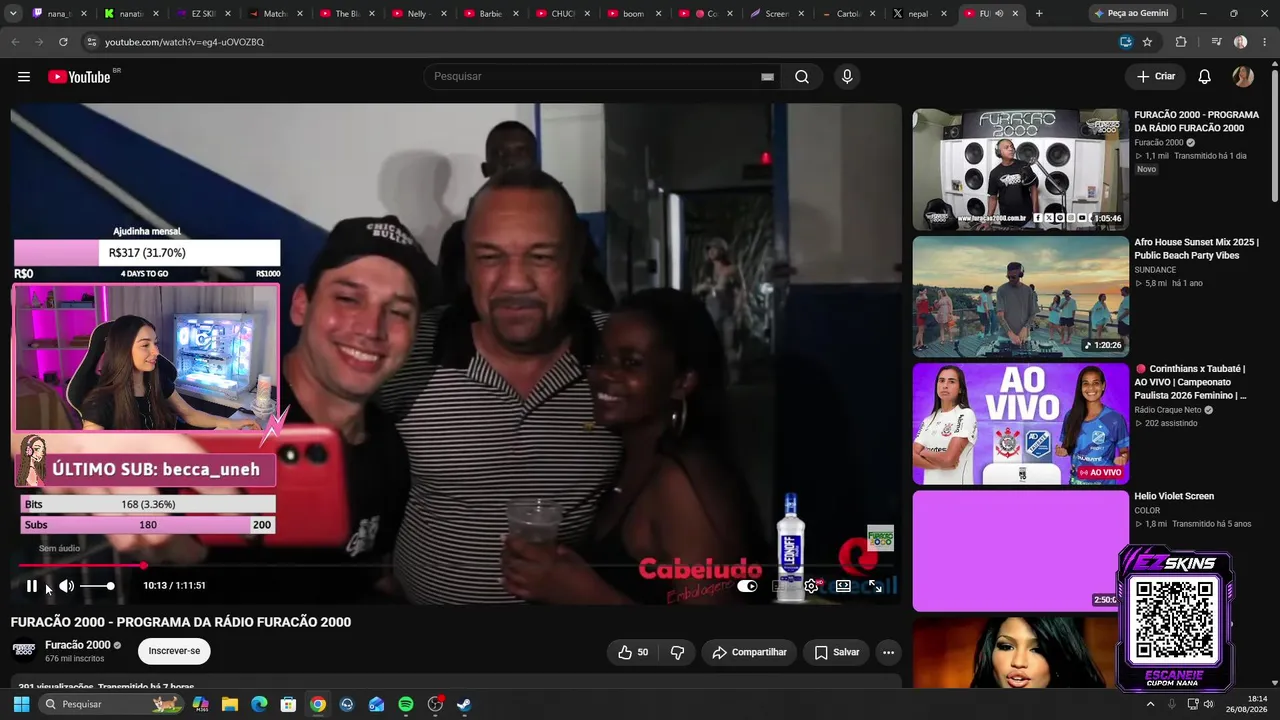Toggle autoplay switch in the player
Viewport: 1280px width, 720px height.
pos(747,586)
